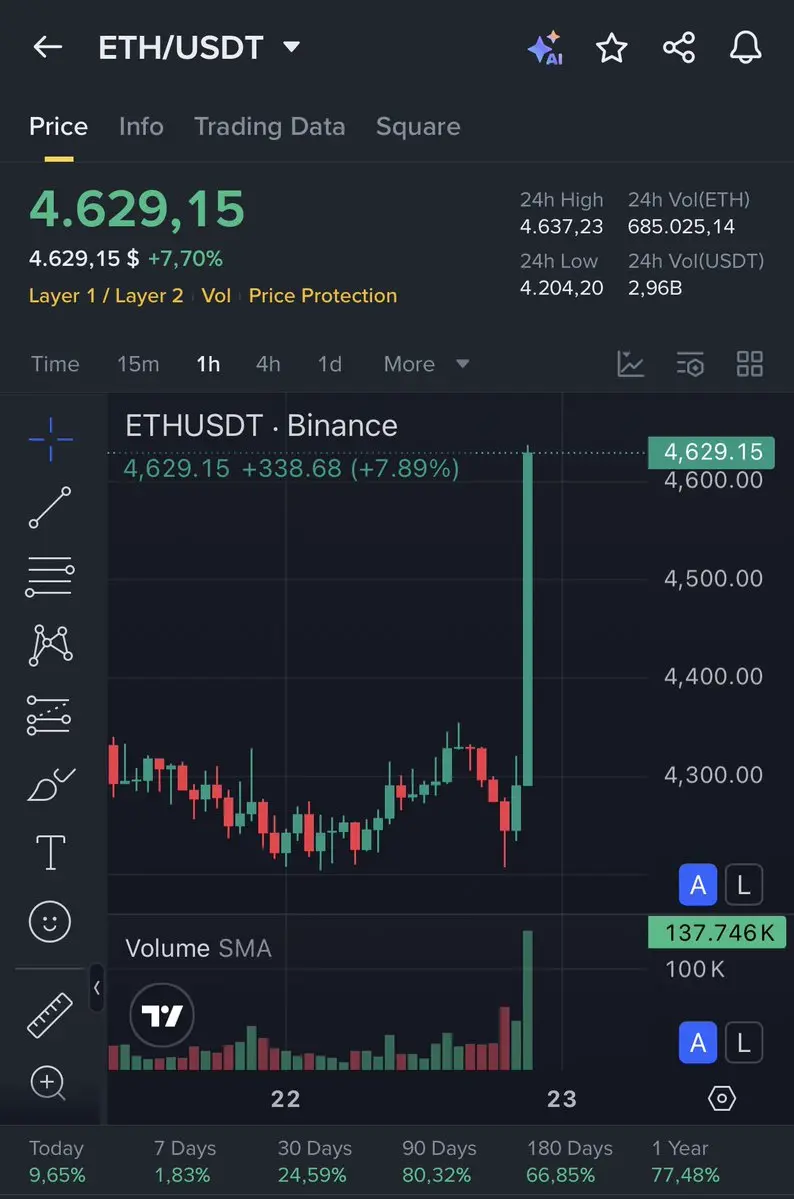The width and height of the screenshot is (794, 1199).
Task: Collapse the drawing toolbar arrow
Action: click(x=96, y=988)
